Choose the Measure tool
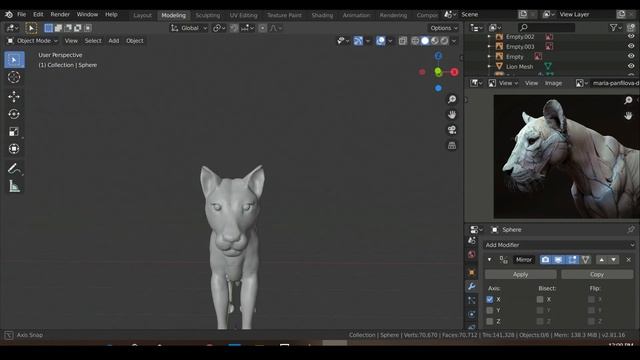640x360 pixels. (x=14, y=186)
